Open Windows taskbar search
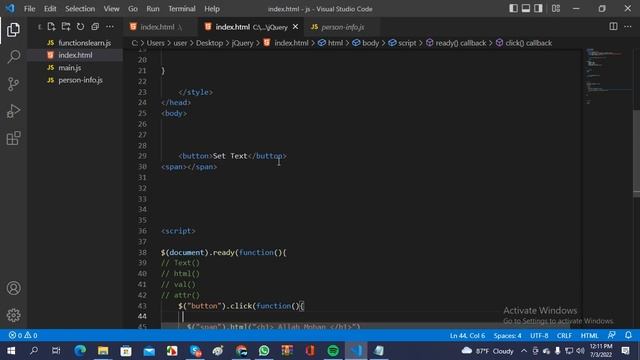 pyautogui.click(x=34, y=351)
